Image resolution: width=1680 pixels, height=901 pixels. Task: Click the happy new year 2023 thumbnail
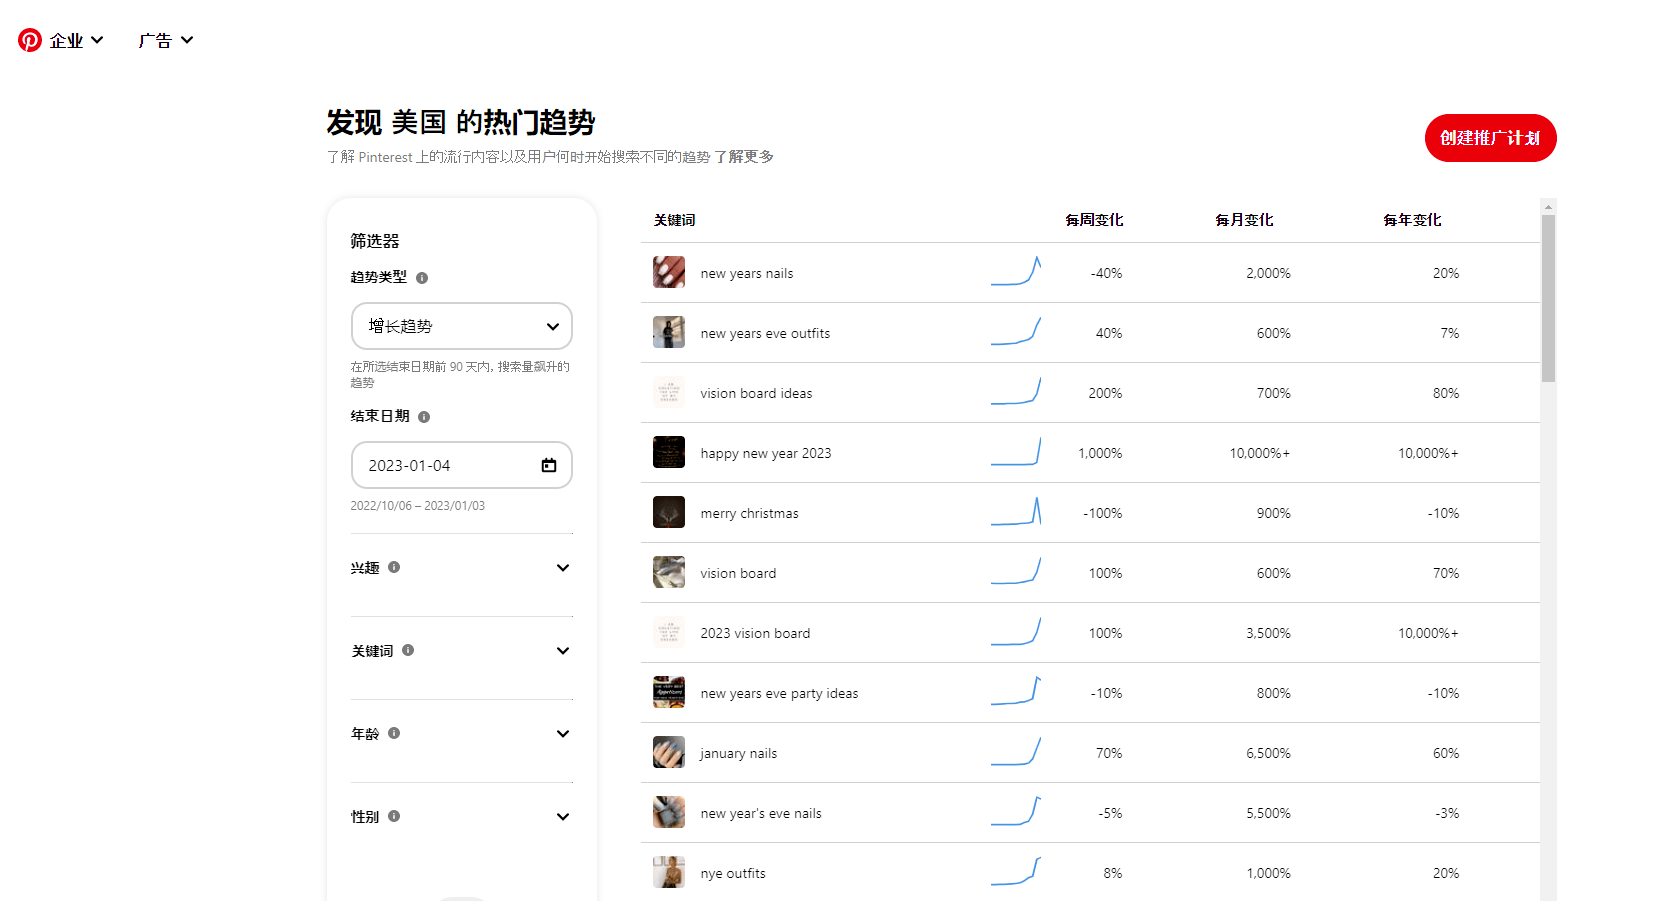pyautogui.click(x=669, y=452)
